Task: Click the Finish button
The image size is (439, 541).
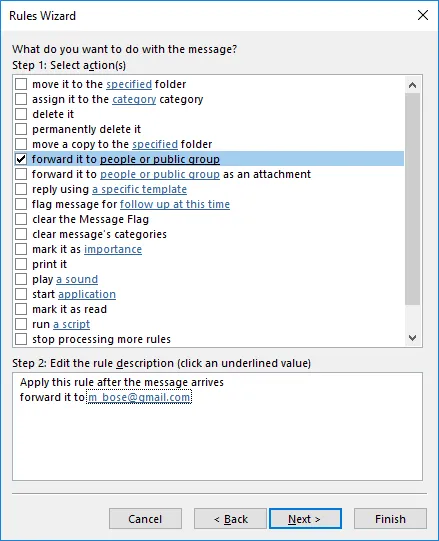Action: click(390, 519)
